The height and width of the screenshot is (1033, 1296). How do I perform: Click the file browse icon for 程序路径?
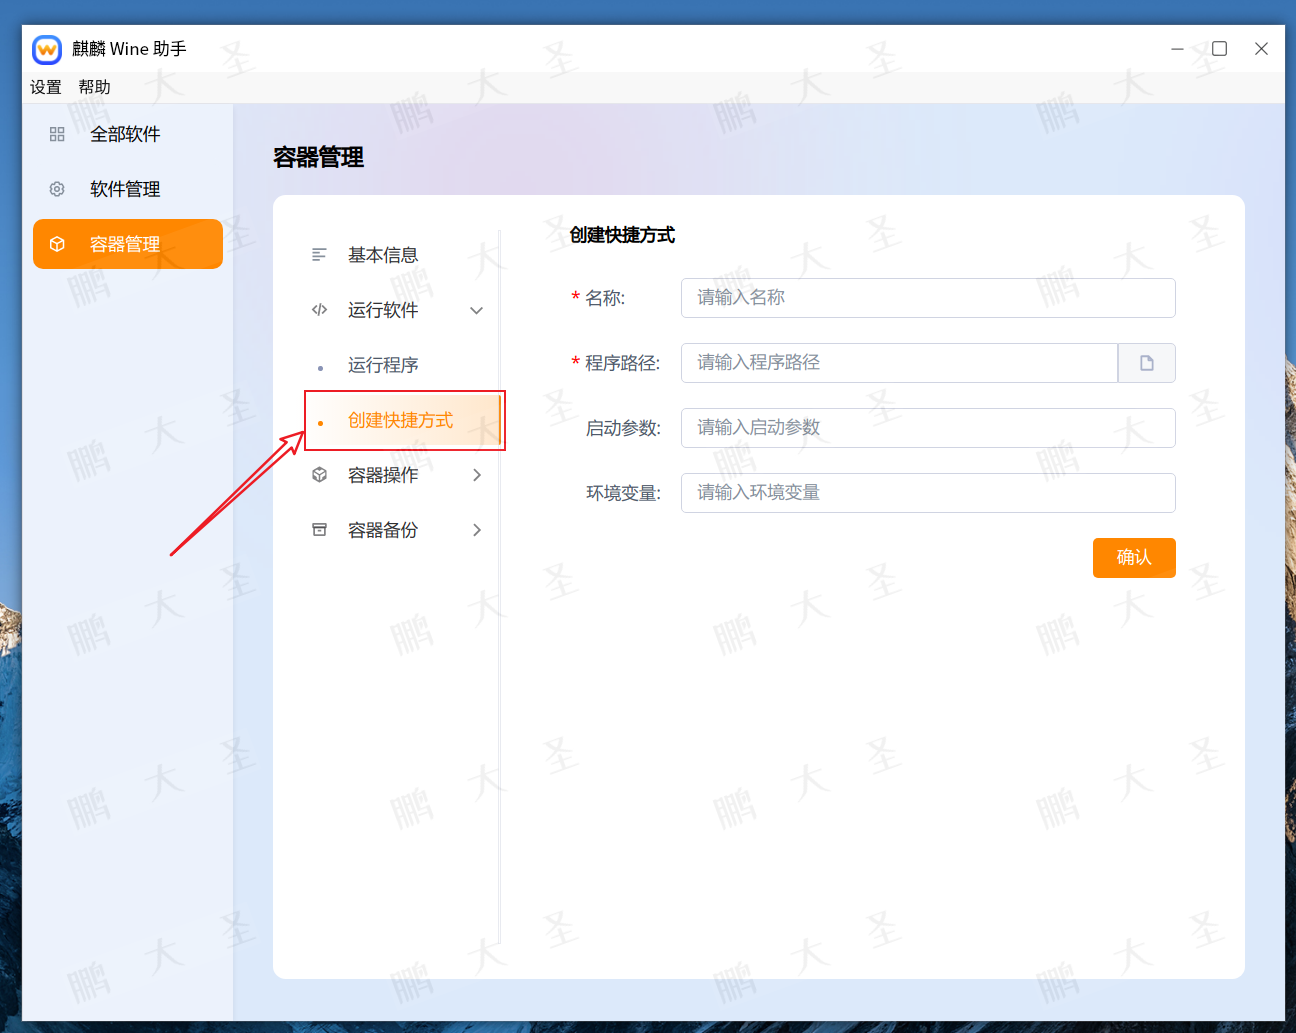click(1147, 363)
